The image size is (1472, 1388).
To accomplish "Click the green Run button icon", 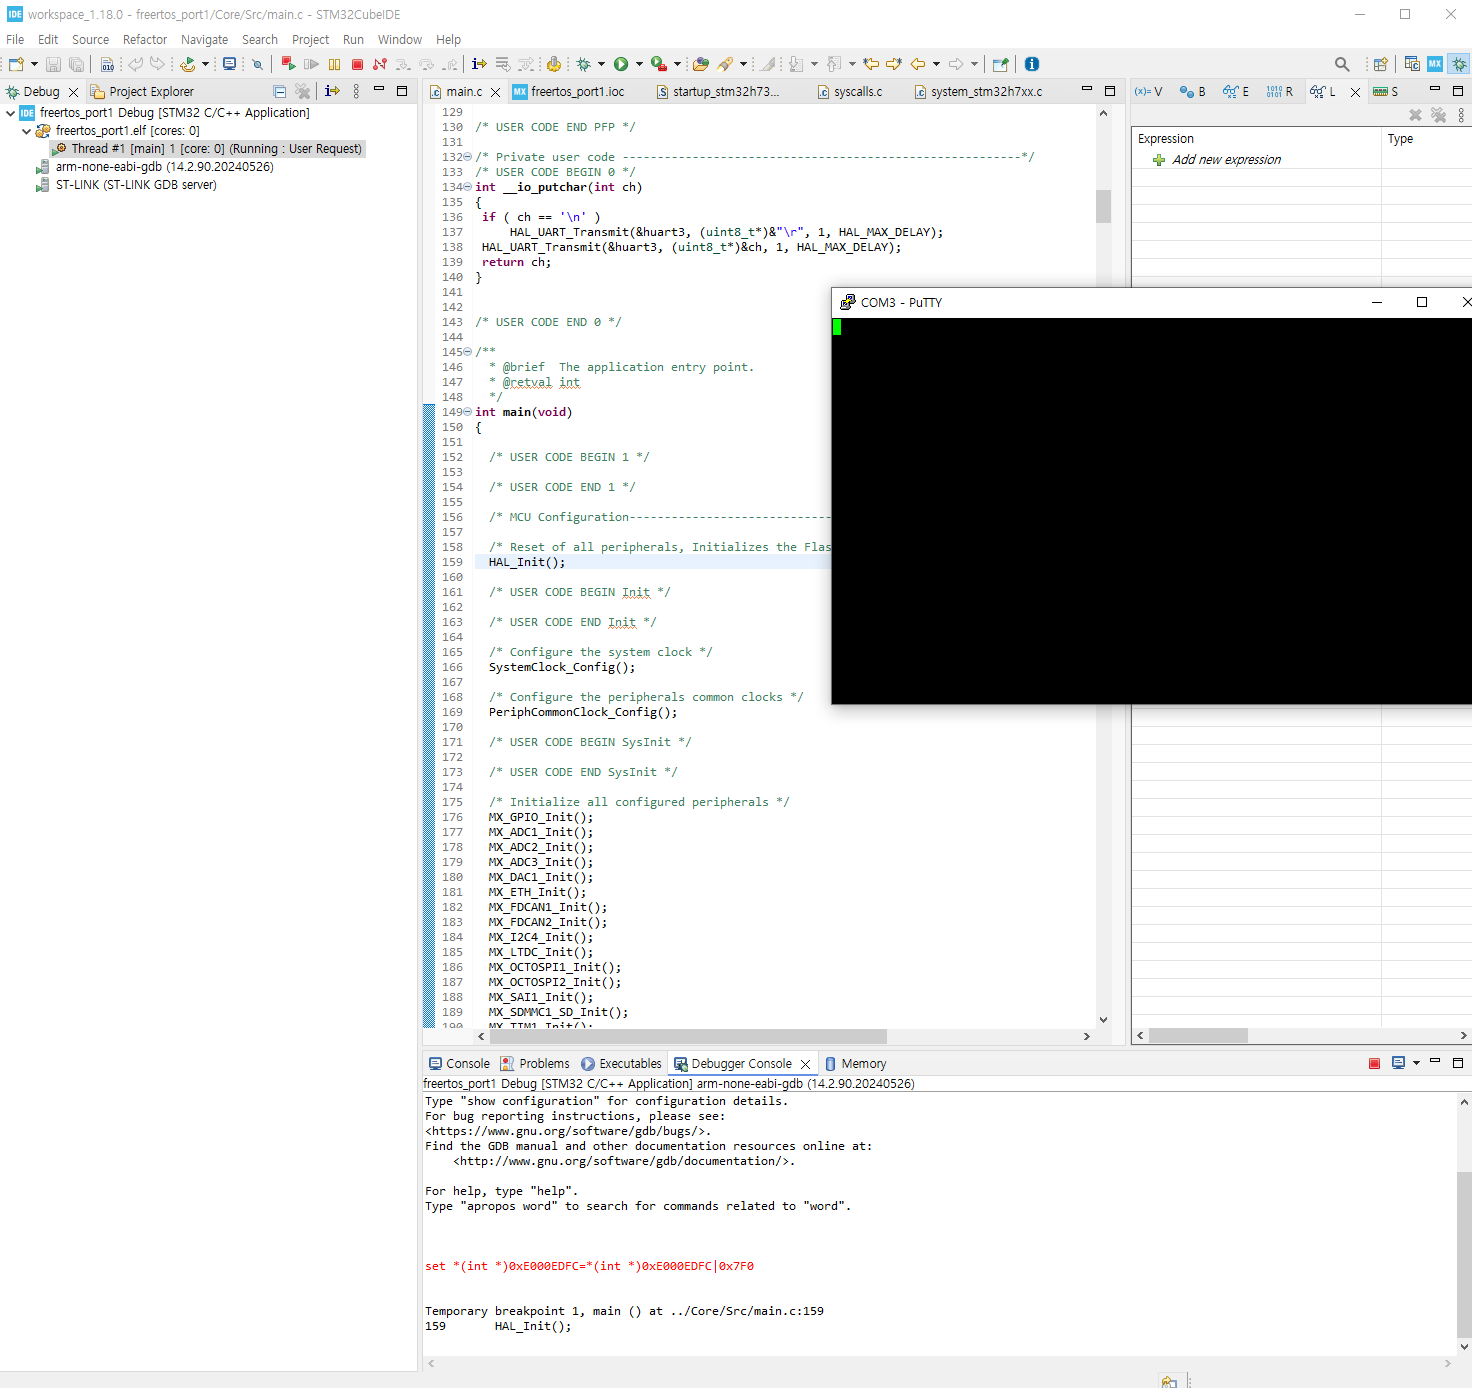I will [621, 64].
